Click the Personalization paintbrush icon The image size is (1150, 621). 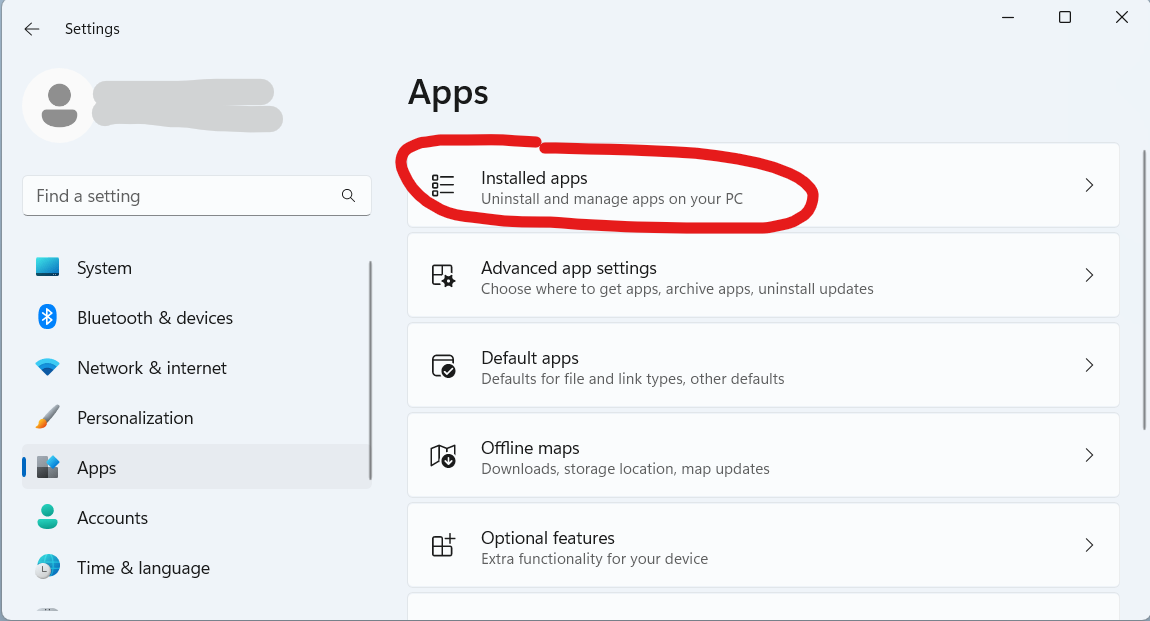pos(47,418)
